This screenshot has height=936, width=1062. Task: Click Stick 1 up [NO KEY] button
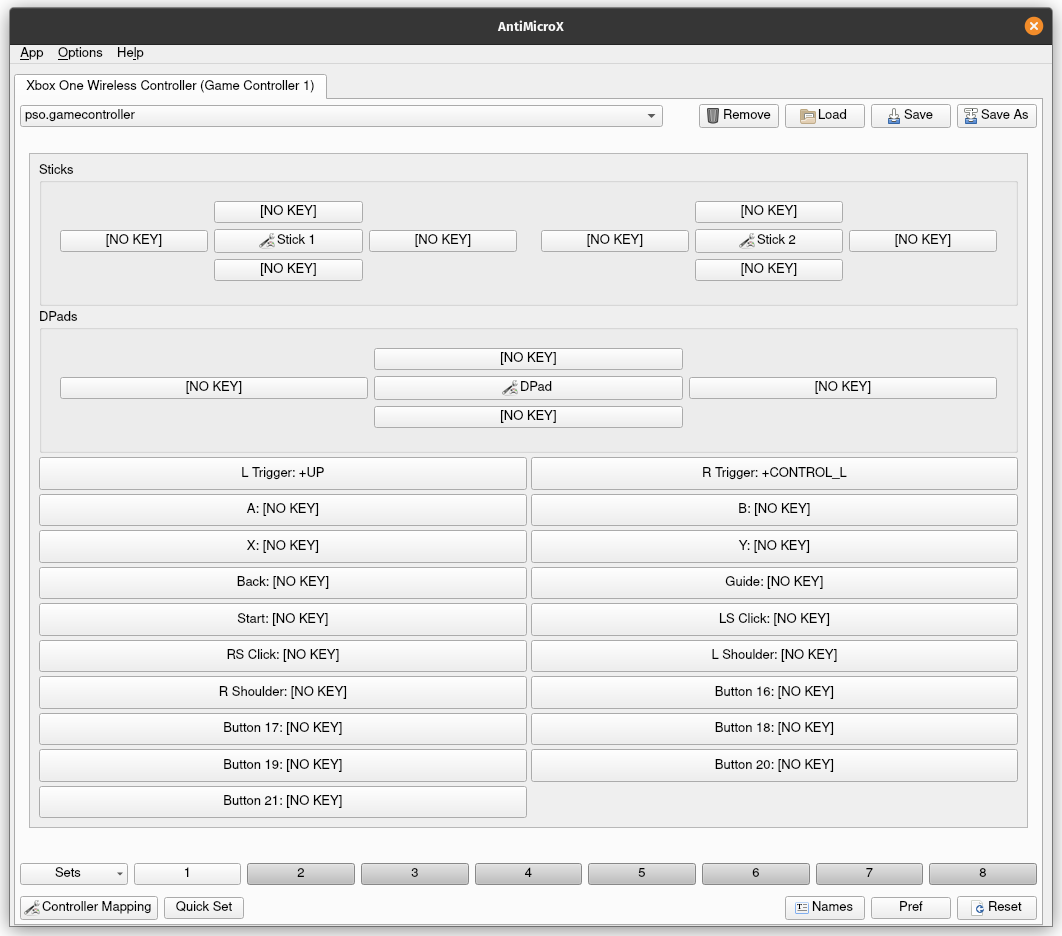click(289, 211)
